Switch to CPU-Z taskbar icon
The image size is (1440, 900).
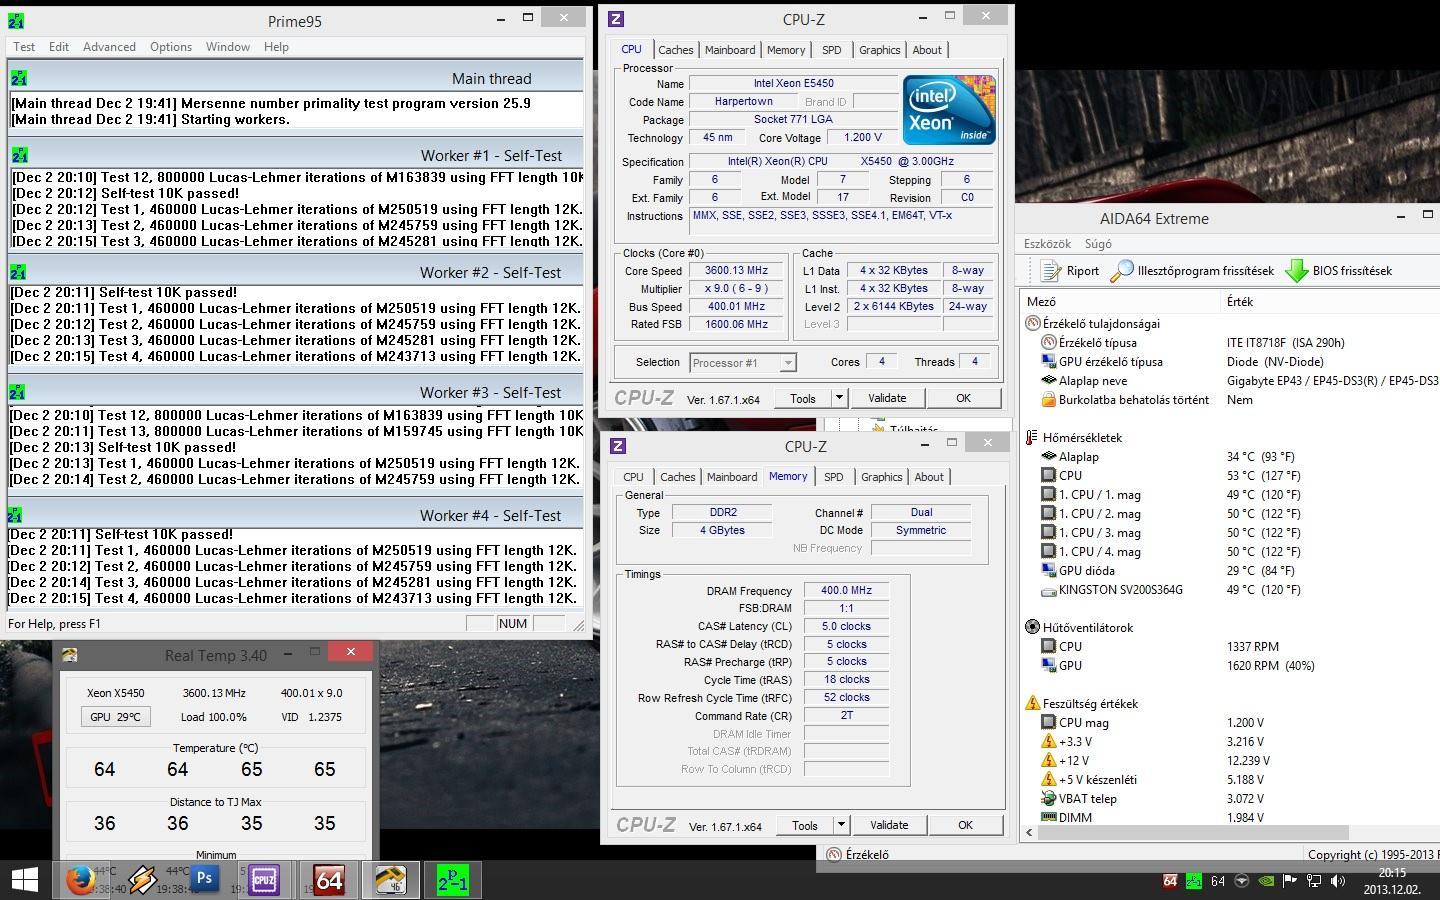click(264, 880)
